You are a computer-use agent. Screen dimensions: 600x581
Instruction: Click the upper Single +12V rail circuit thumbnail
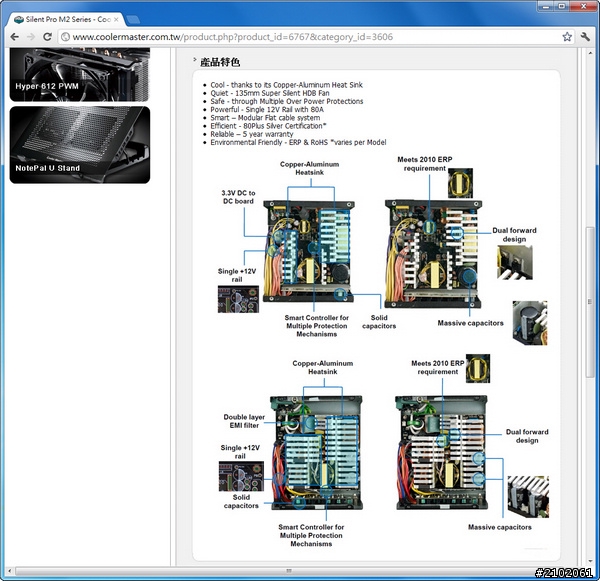238,299
